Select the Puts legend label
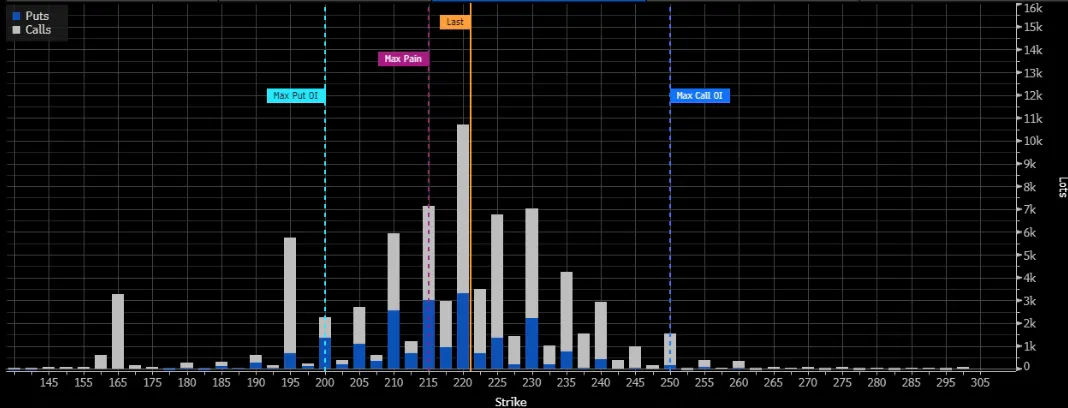 click(37, 16)
